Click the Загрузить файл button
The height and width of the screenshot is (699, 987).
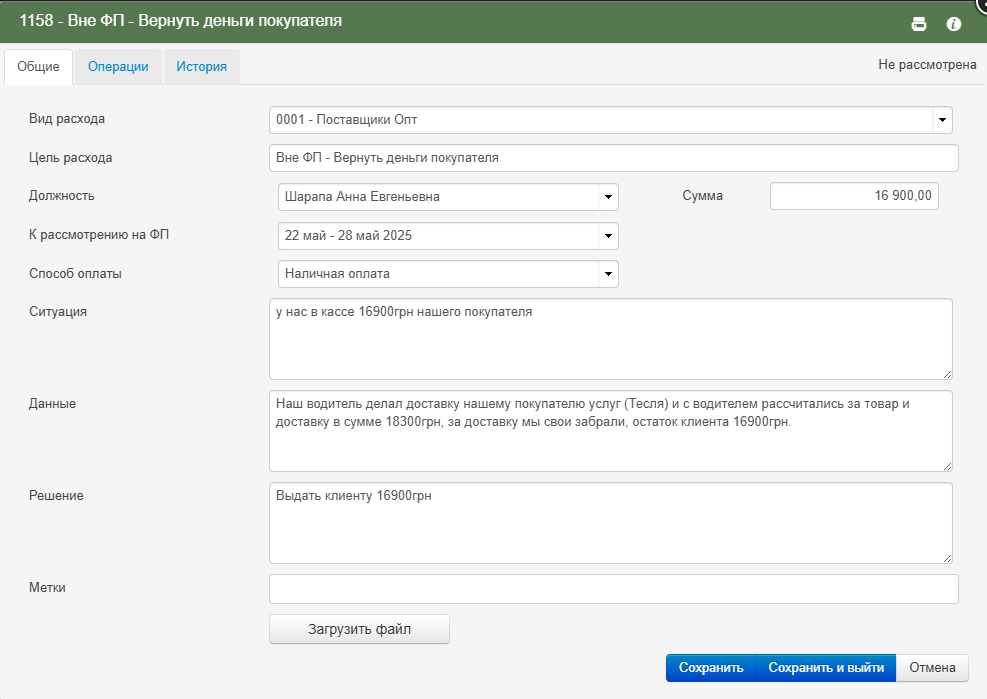(x=359, y=629)
